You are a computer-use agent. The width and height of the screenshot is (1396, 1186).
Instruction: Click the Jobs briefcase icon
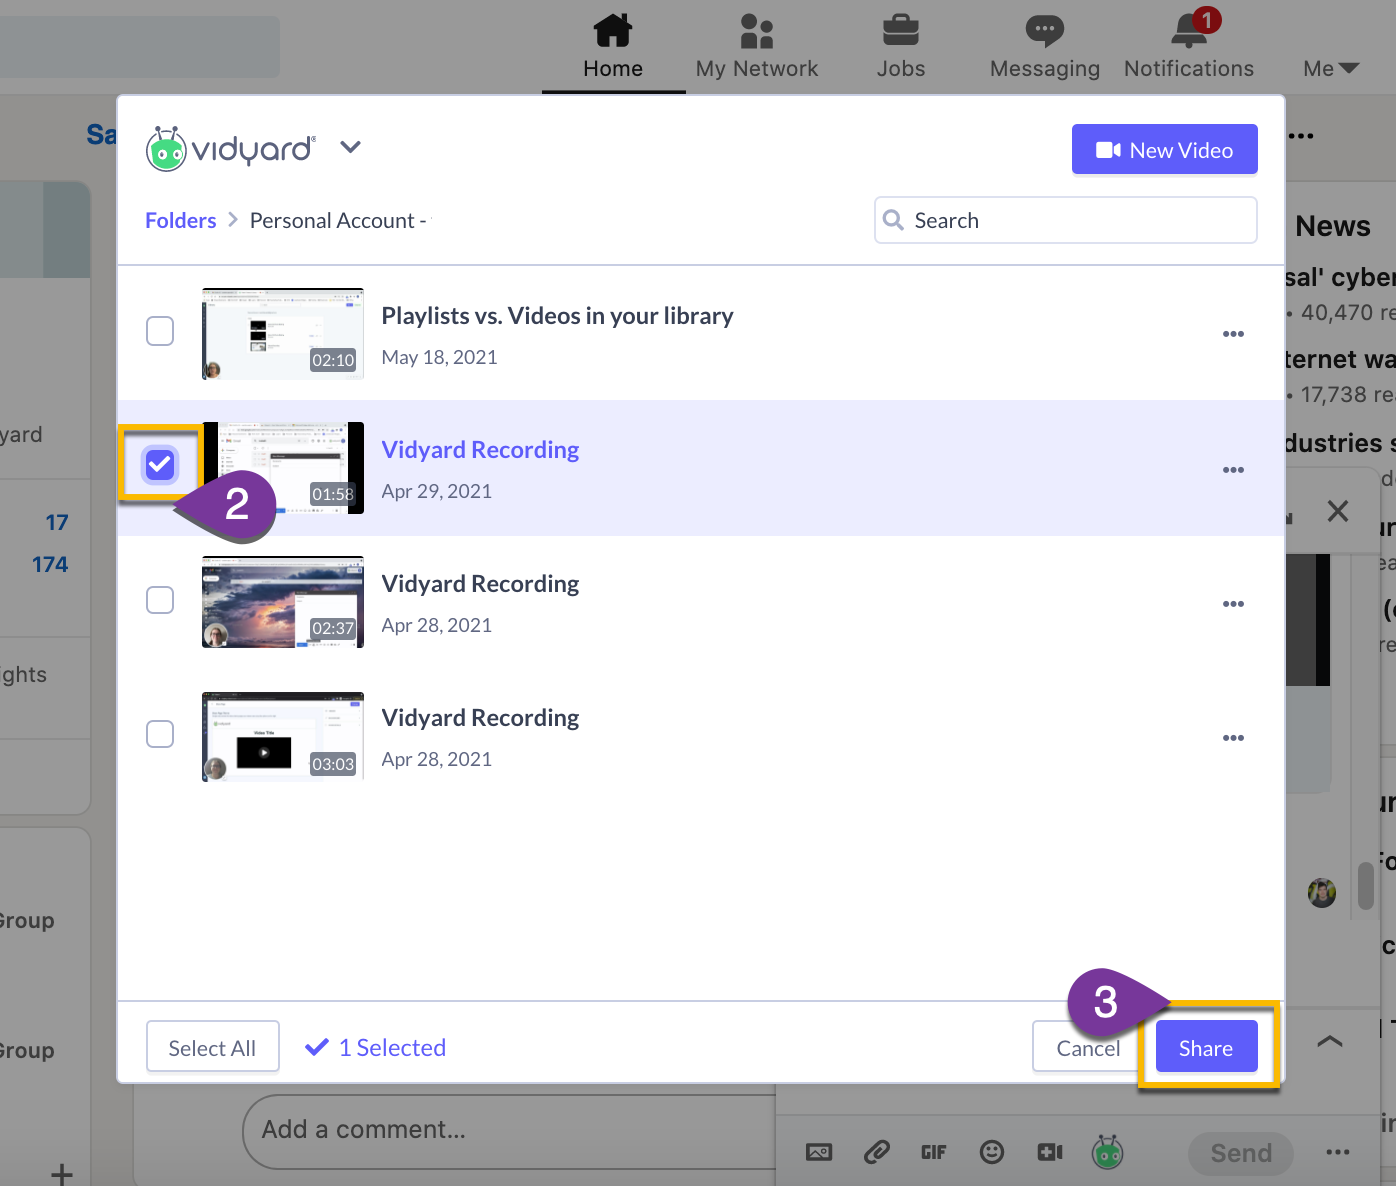901,30
